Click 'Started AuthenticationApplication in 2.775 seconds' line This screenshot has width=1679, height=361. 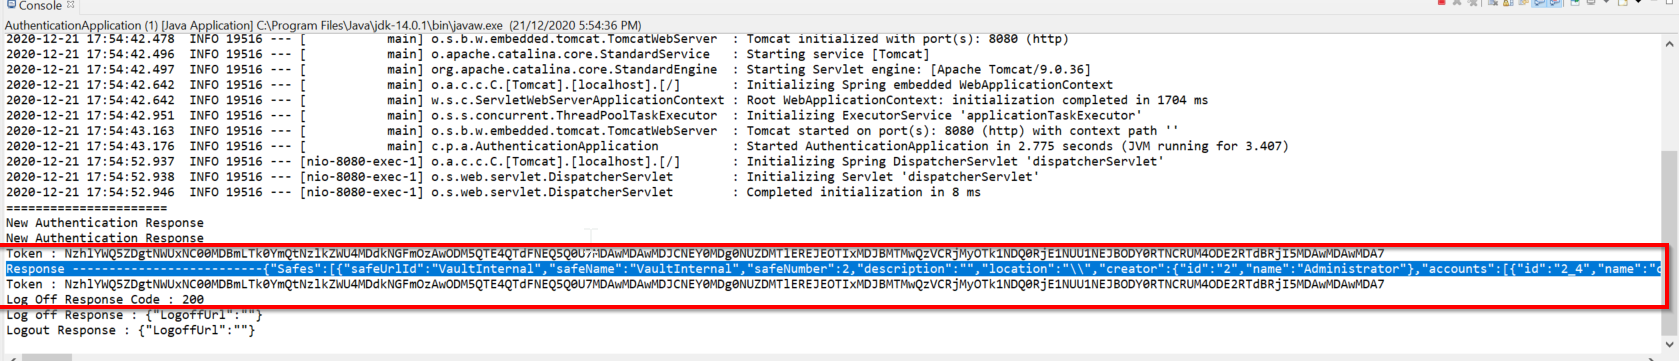(648, 146)
